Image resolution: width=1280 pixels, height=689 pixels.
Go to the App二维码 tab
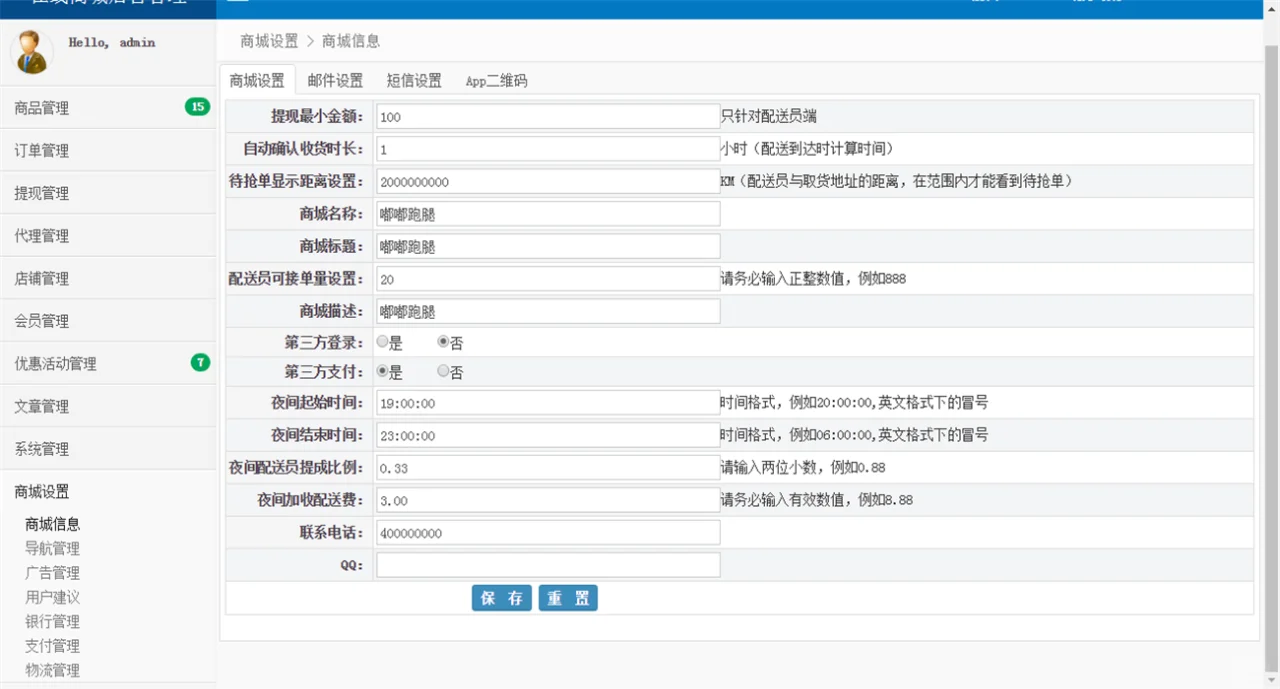pyautogui.click(x=496, y=81)
